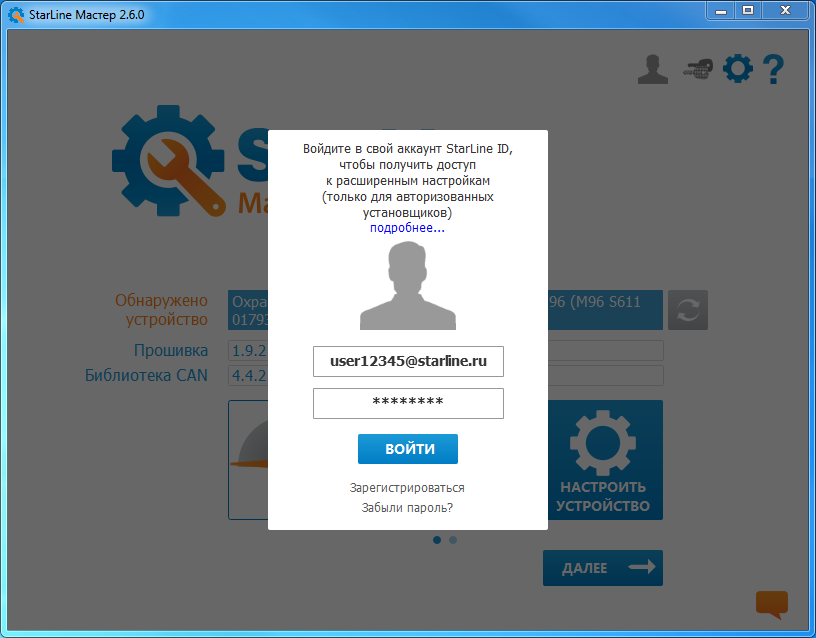Open the подробнее... link
816x638 pixels.
click(407, 228)
